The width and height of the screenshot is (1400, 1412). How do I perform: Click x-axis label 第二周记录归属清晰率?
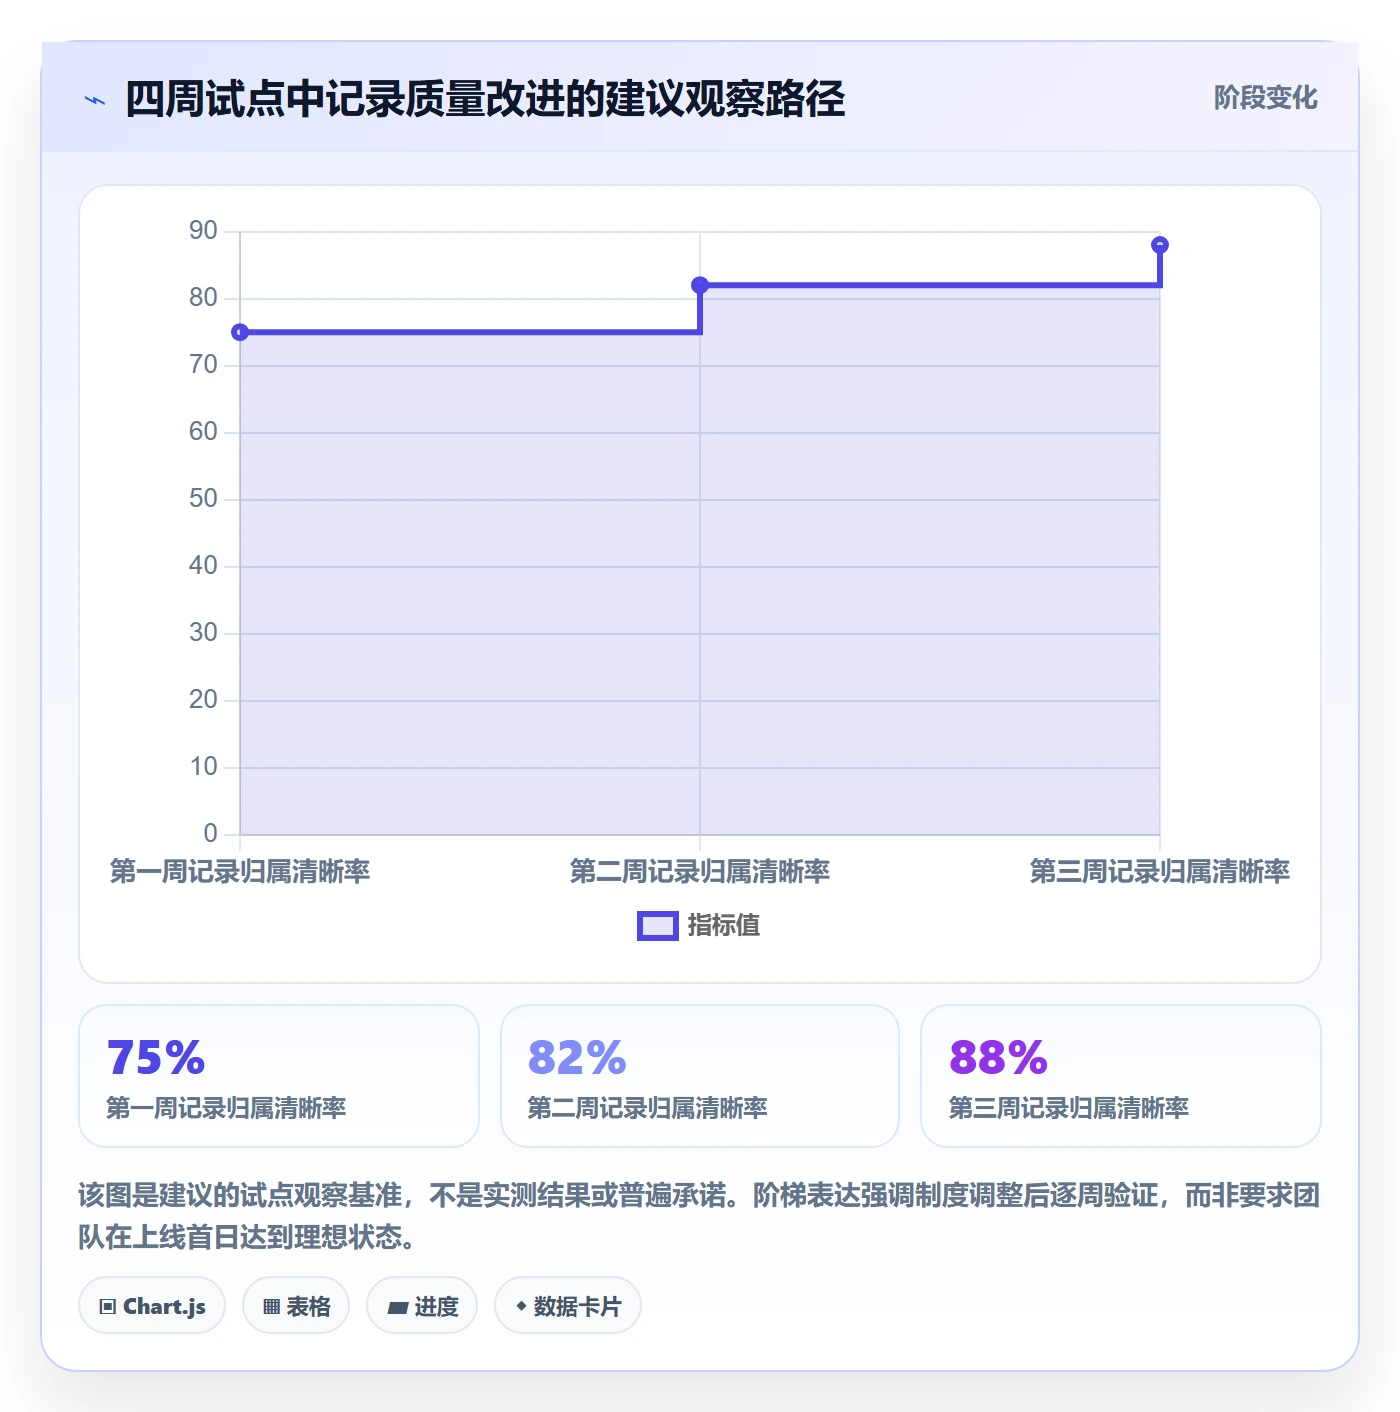700,872
